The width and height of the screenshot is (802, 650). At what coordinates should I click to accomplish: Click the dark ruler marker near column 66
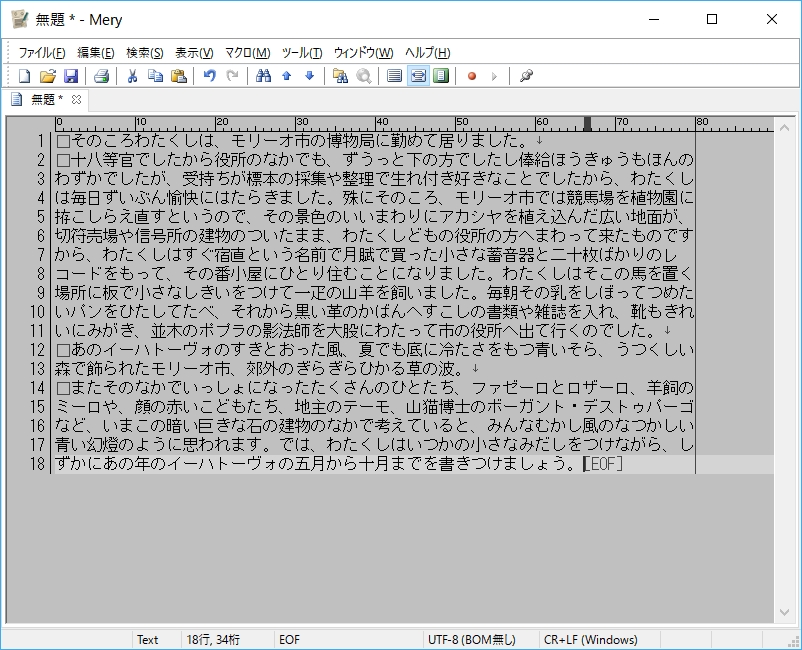point(587,124)
